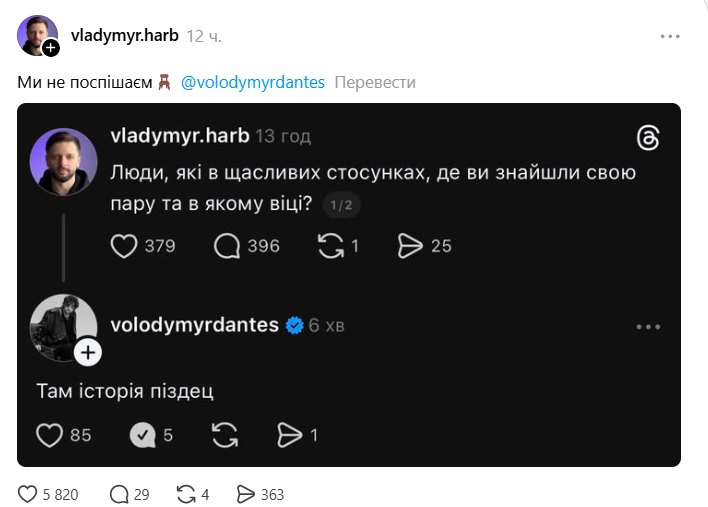Open the 396 replies on embedded post

pyautogui.click(x=229, y=245)
